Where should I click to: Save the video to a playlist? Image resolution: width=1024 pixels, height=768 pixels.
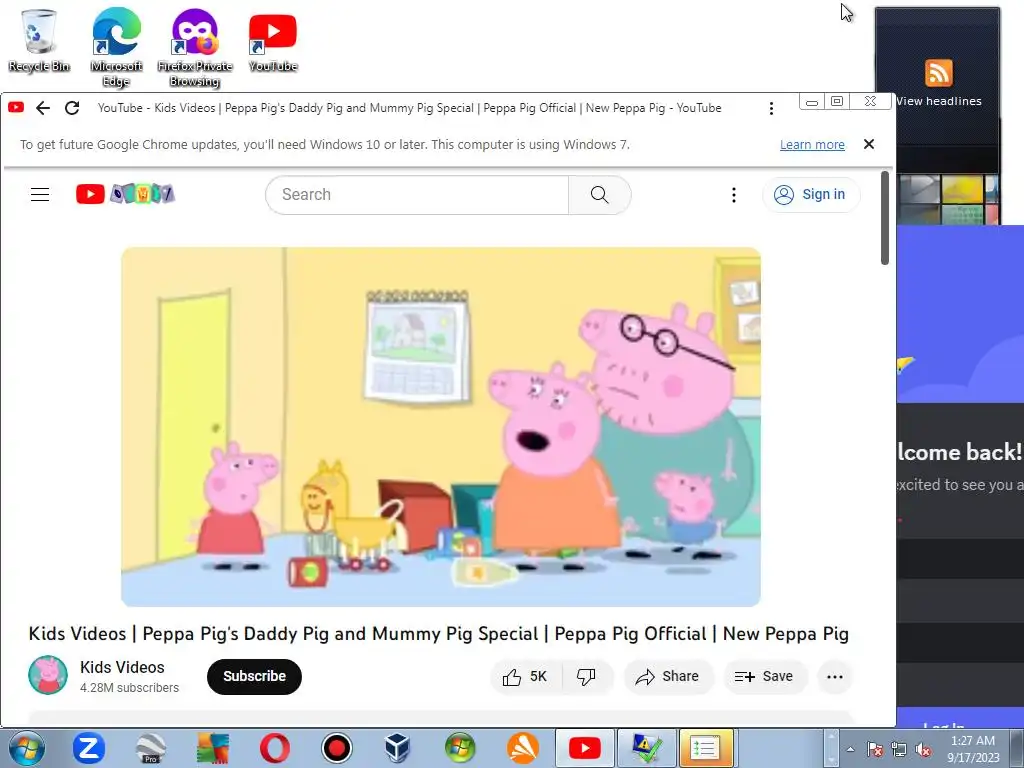tap(764, 677)
